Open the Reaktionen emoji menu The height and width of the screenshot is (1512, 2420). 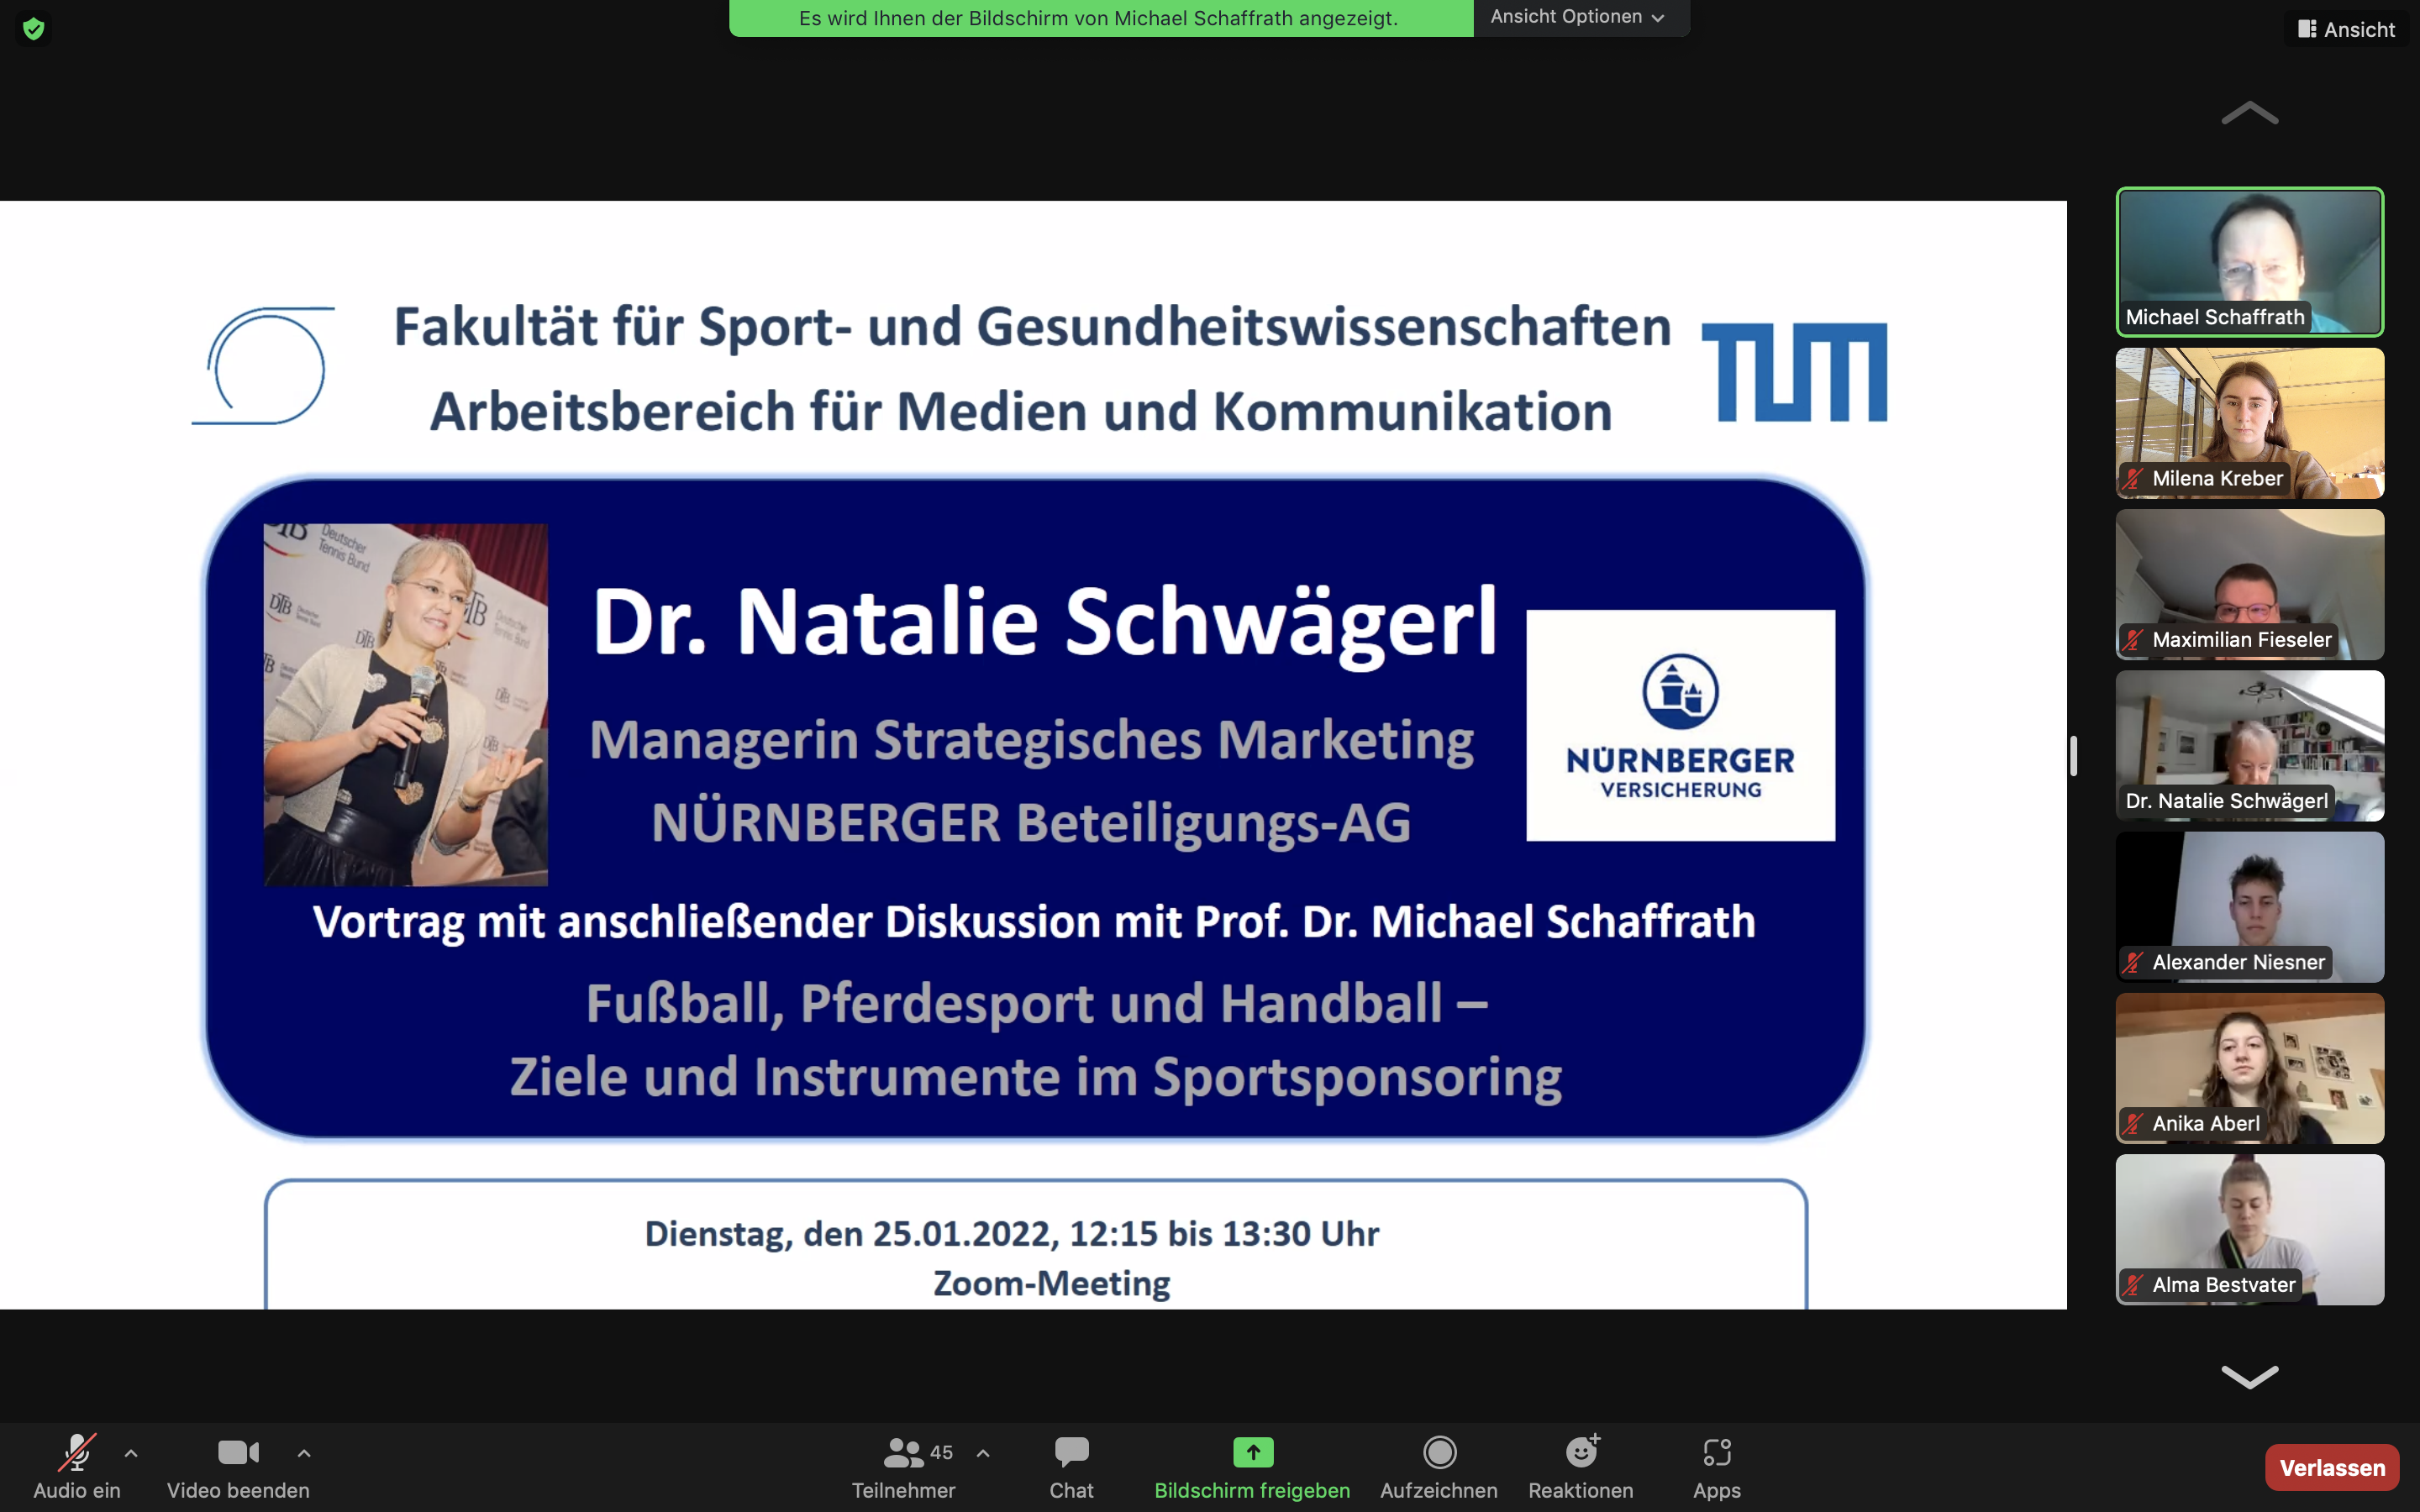(x=1581, y=1467)
